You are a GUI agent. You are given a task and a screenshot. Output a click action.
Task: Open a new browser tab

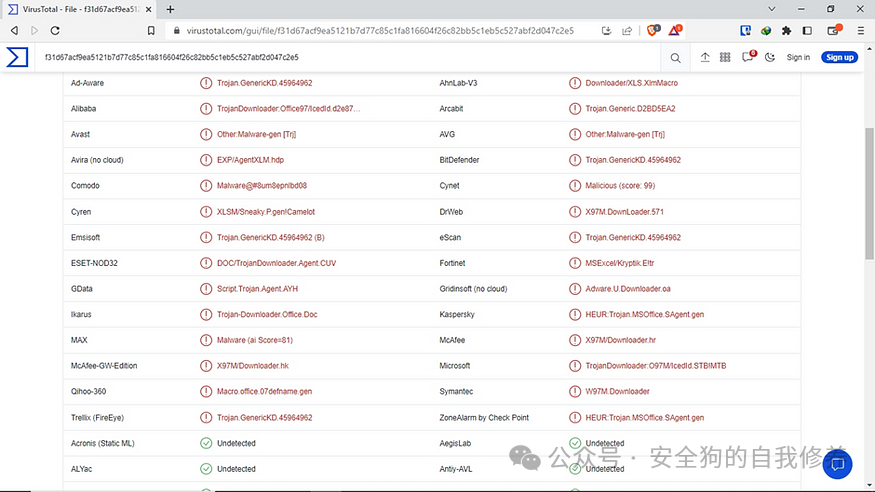(170, 9)
